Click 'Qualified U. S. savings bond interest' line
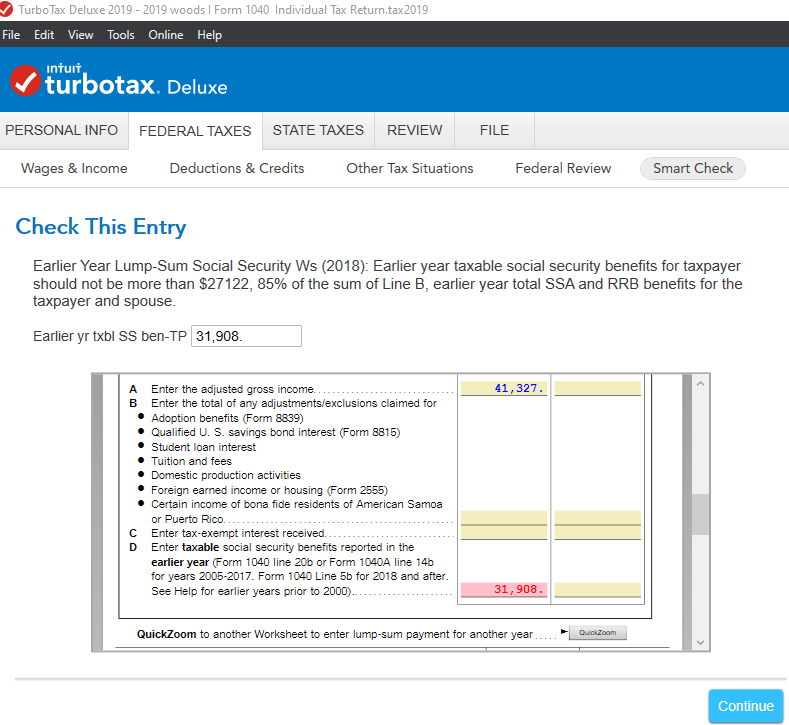This screenshot has width=789, height=725. 275,432
